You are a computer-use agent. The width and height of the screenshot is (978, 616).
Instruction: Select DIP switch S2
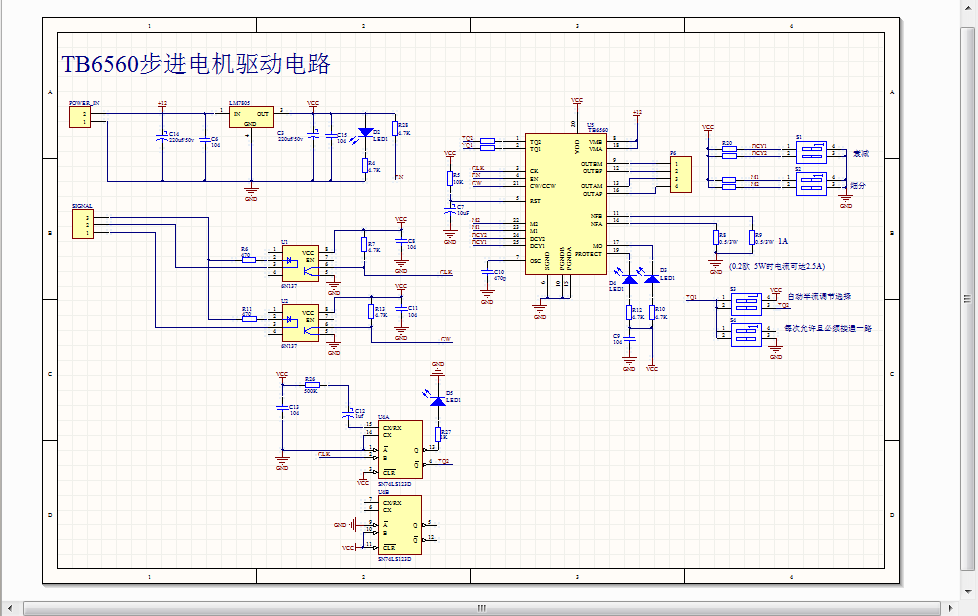(x=811, y=184)
